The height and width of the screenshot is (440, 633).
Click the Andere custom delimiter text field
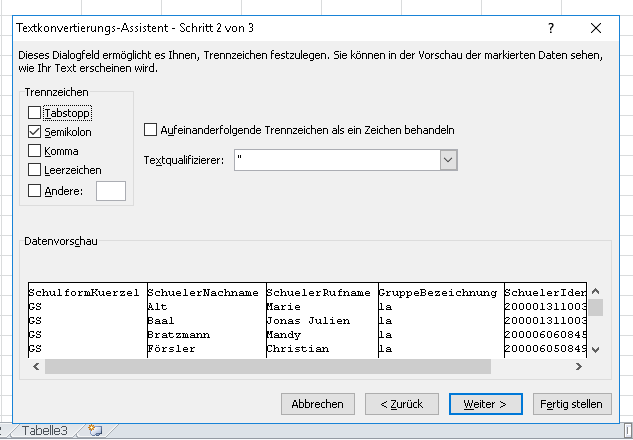pos(110,190)
